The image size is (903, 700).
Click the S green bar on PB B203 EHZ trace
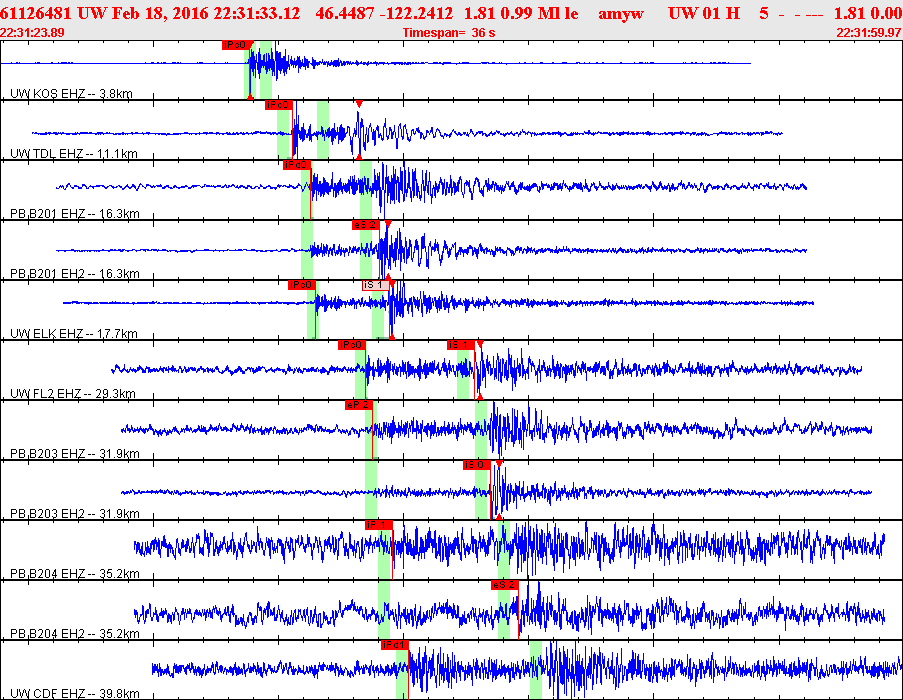pyautogui.click(x=481, y=430)
